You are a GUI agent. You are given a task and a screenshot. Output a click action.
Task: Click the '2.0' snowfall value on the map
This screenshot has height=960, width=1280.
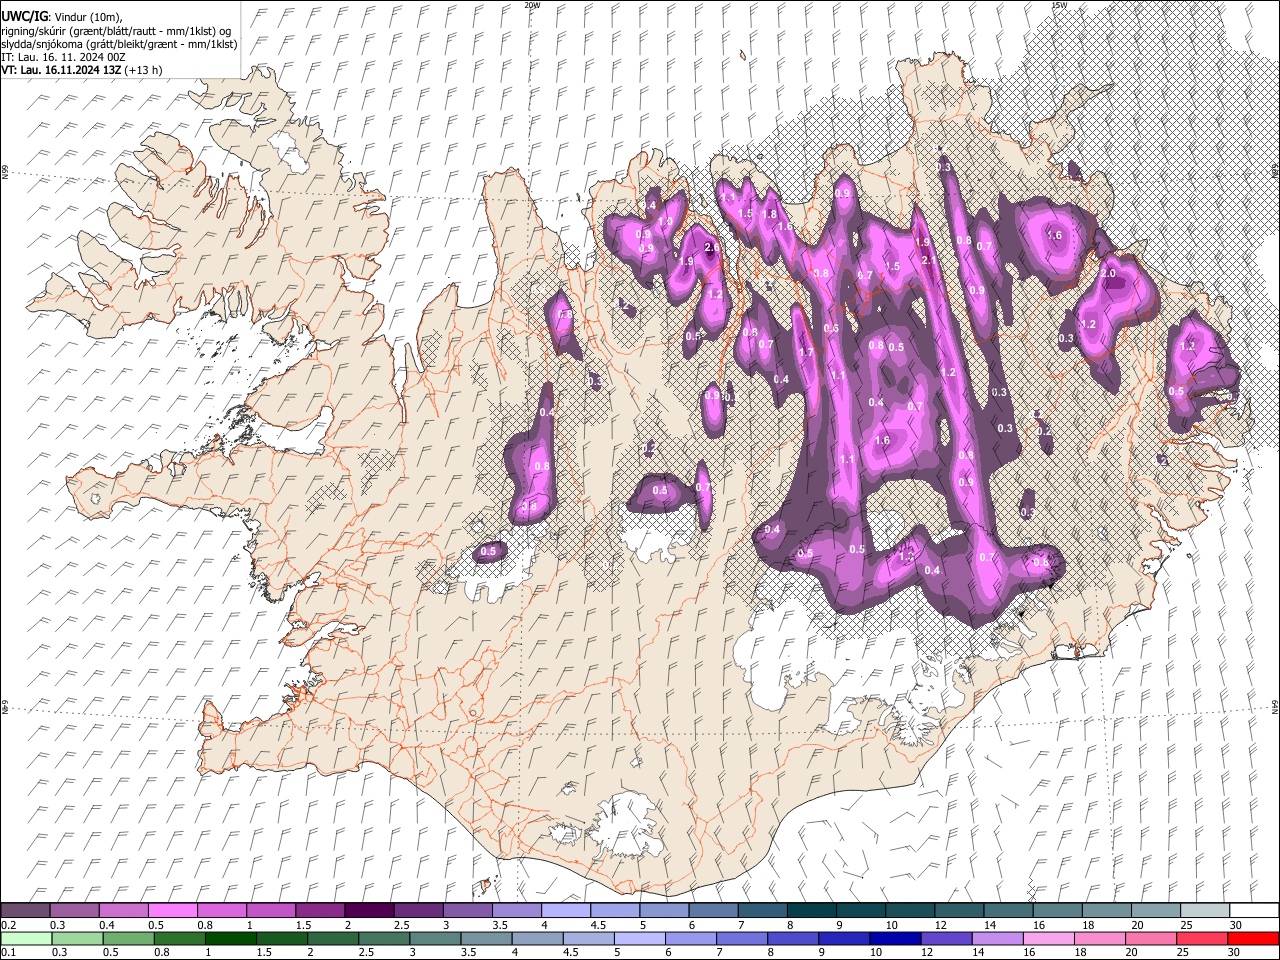pyautogui.click(x=1108, y=273)
